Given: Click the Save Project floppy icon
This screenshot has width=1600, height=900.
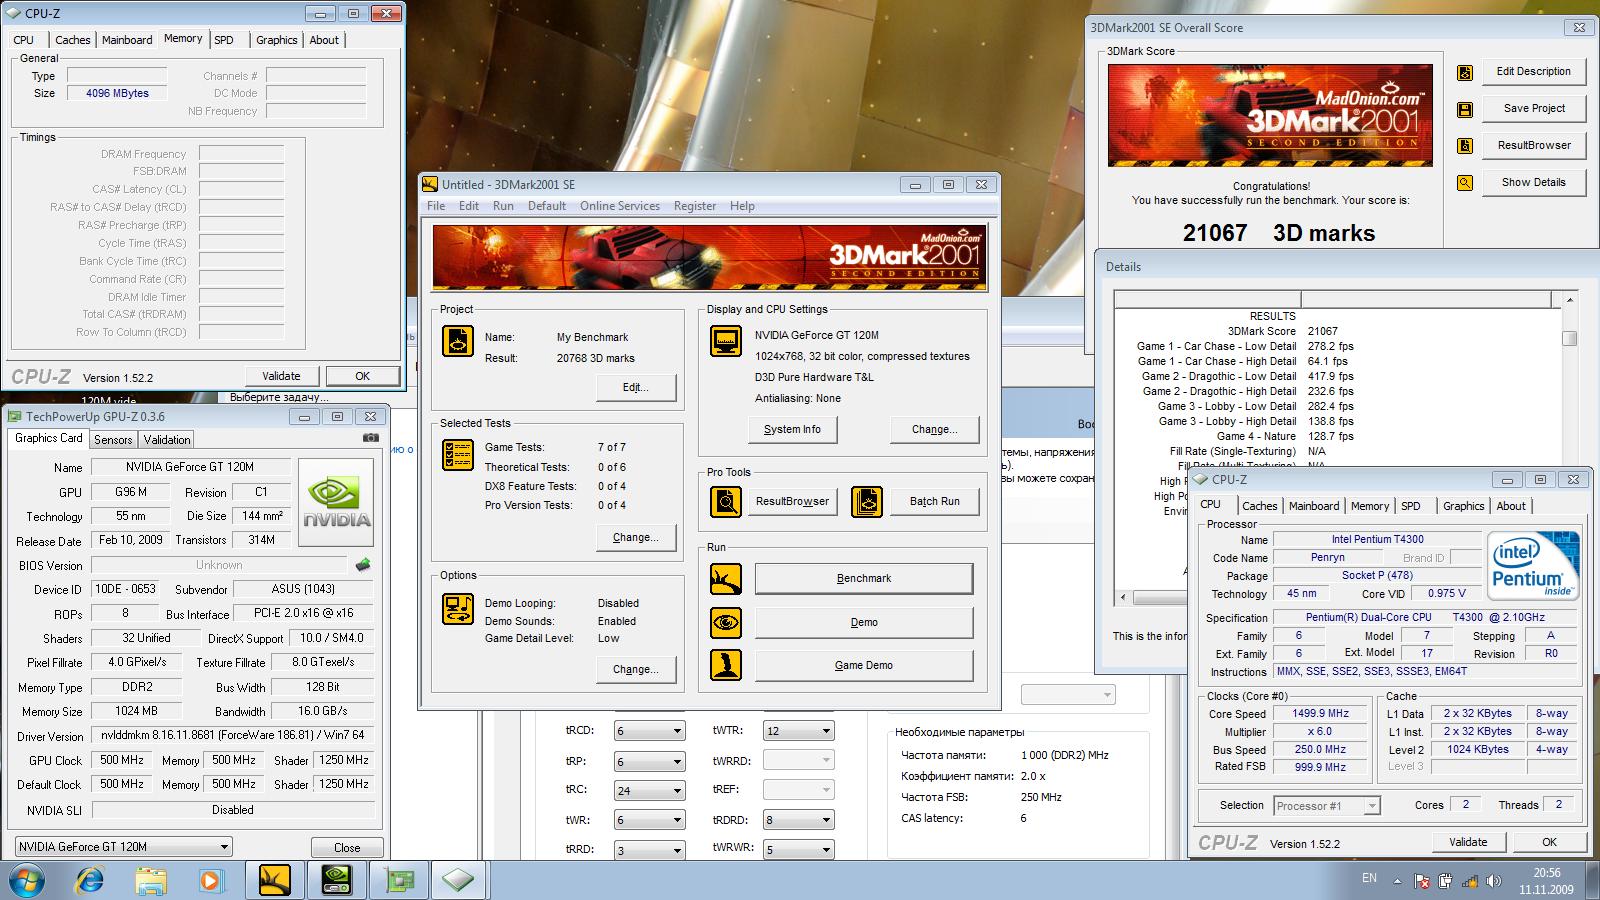Looking at the screenshot, I should point(1465,109).
